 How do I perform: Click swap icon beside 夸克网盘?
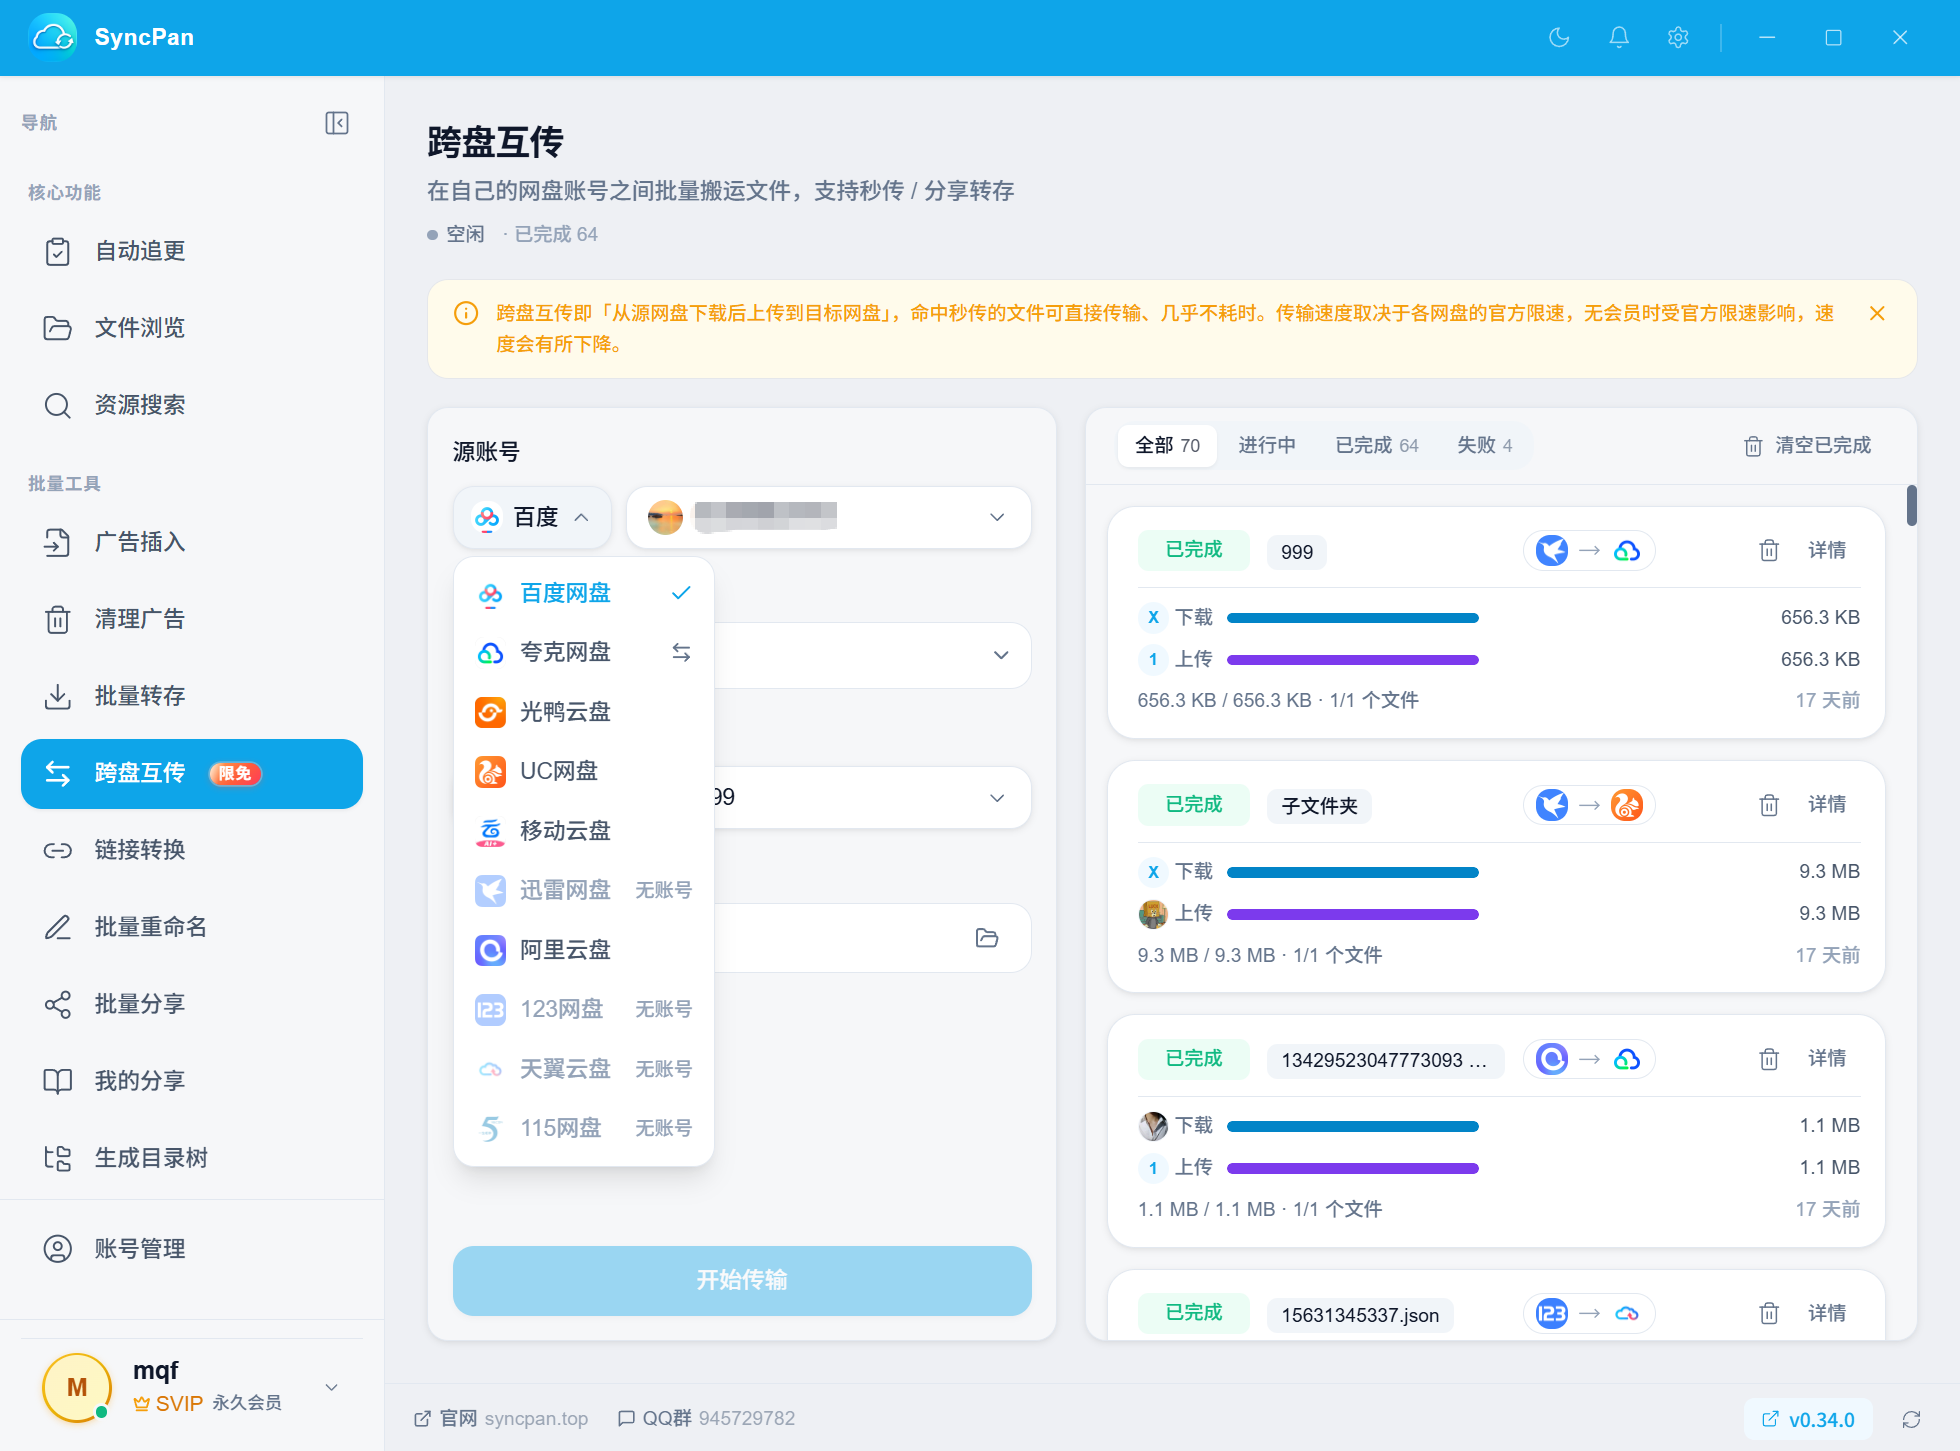pyautogui.click(x=681, y=652)
